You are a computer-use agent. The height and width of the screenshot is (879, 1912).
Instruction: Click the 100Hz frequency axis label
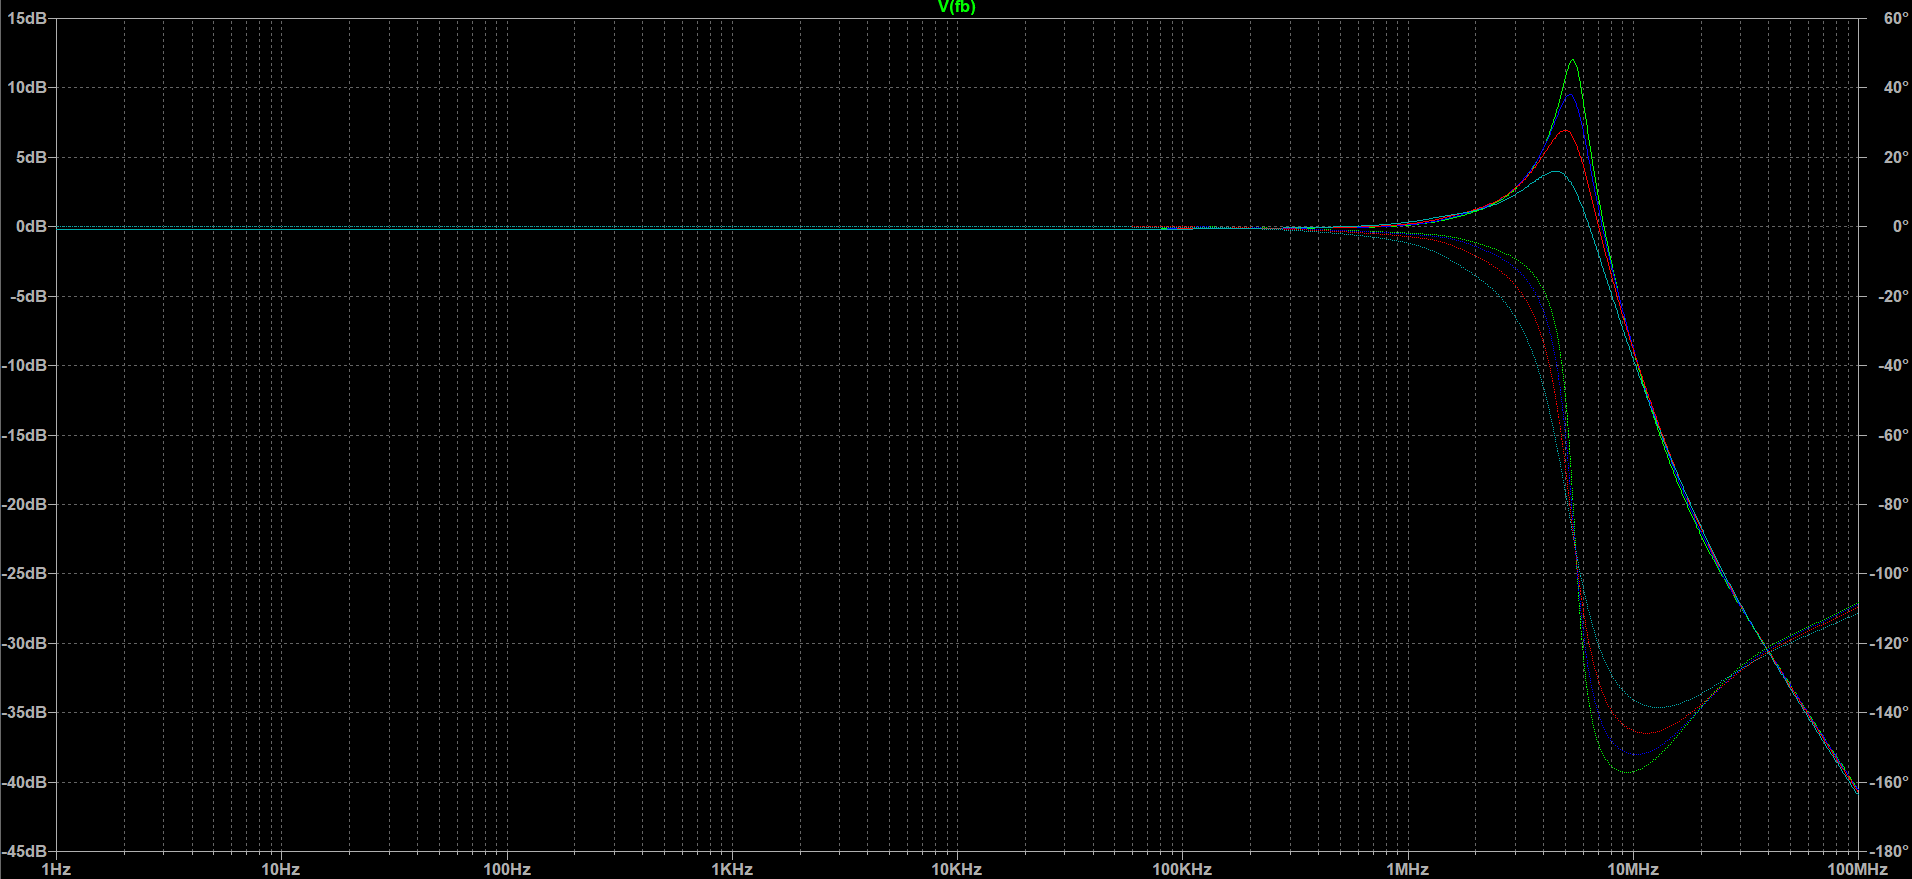507,870
